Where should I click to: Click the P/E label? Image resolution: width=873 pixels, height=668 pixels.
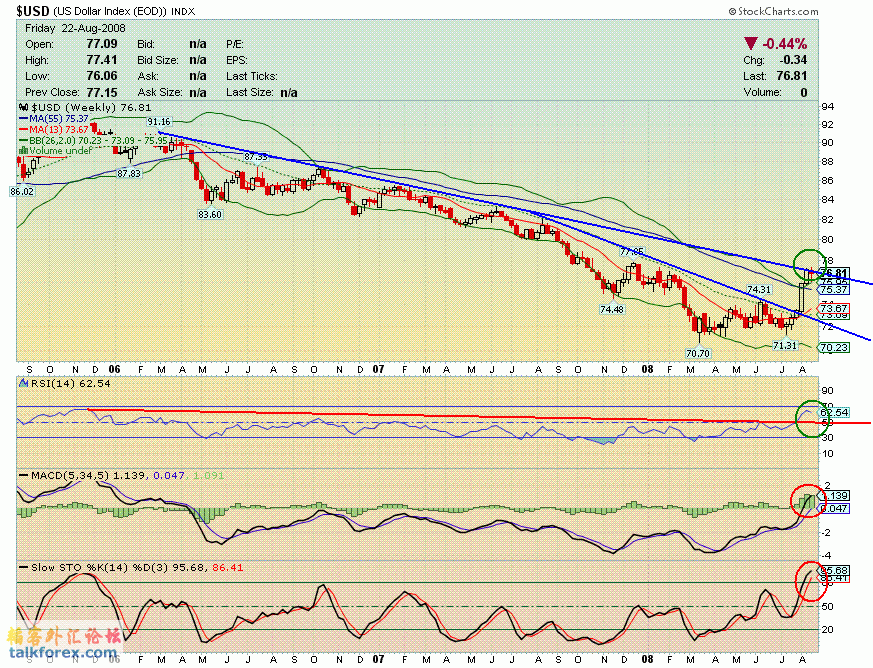pos(235,44)
